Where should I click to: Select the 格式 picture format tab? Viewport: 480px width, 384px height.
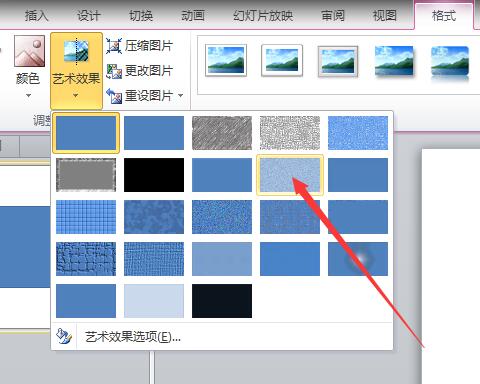(x=444, y=16)
